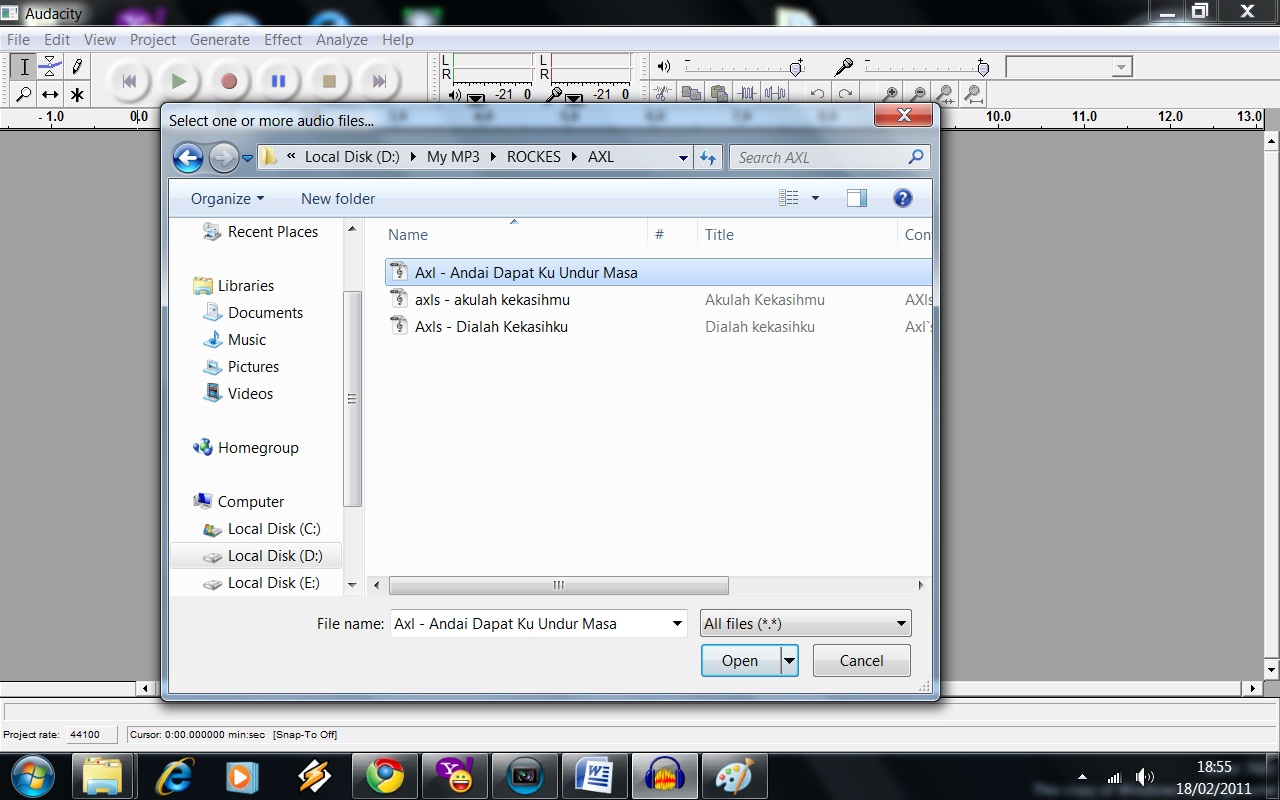1280x800 pixels.
Task: Click New folder button
Action: coord(338,198)
